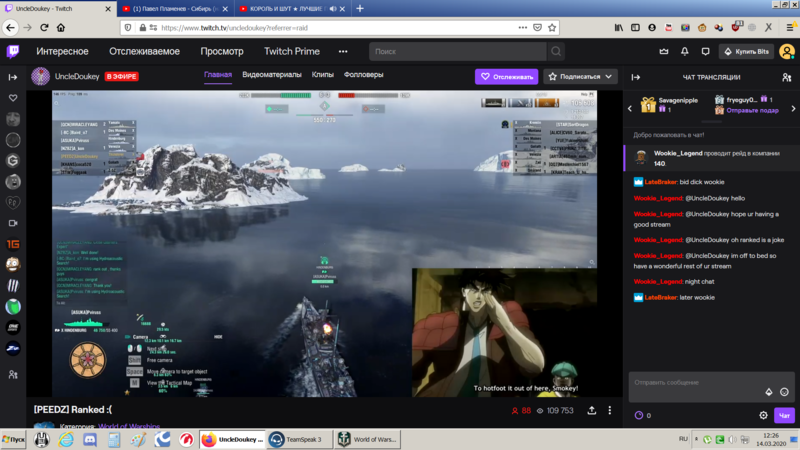Open the chat users list icon
The width and height of the screenshot is (800, 450).
pos(786,78)
